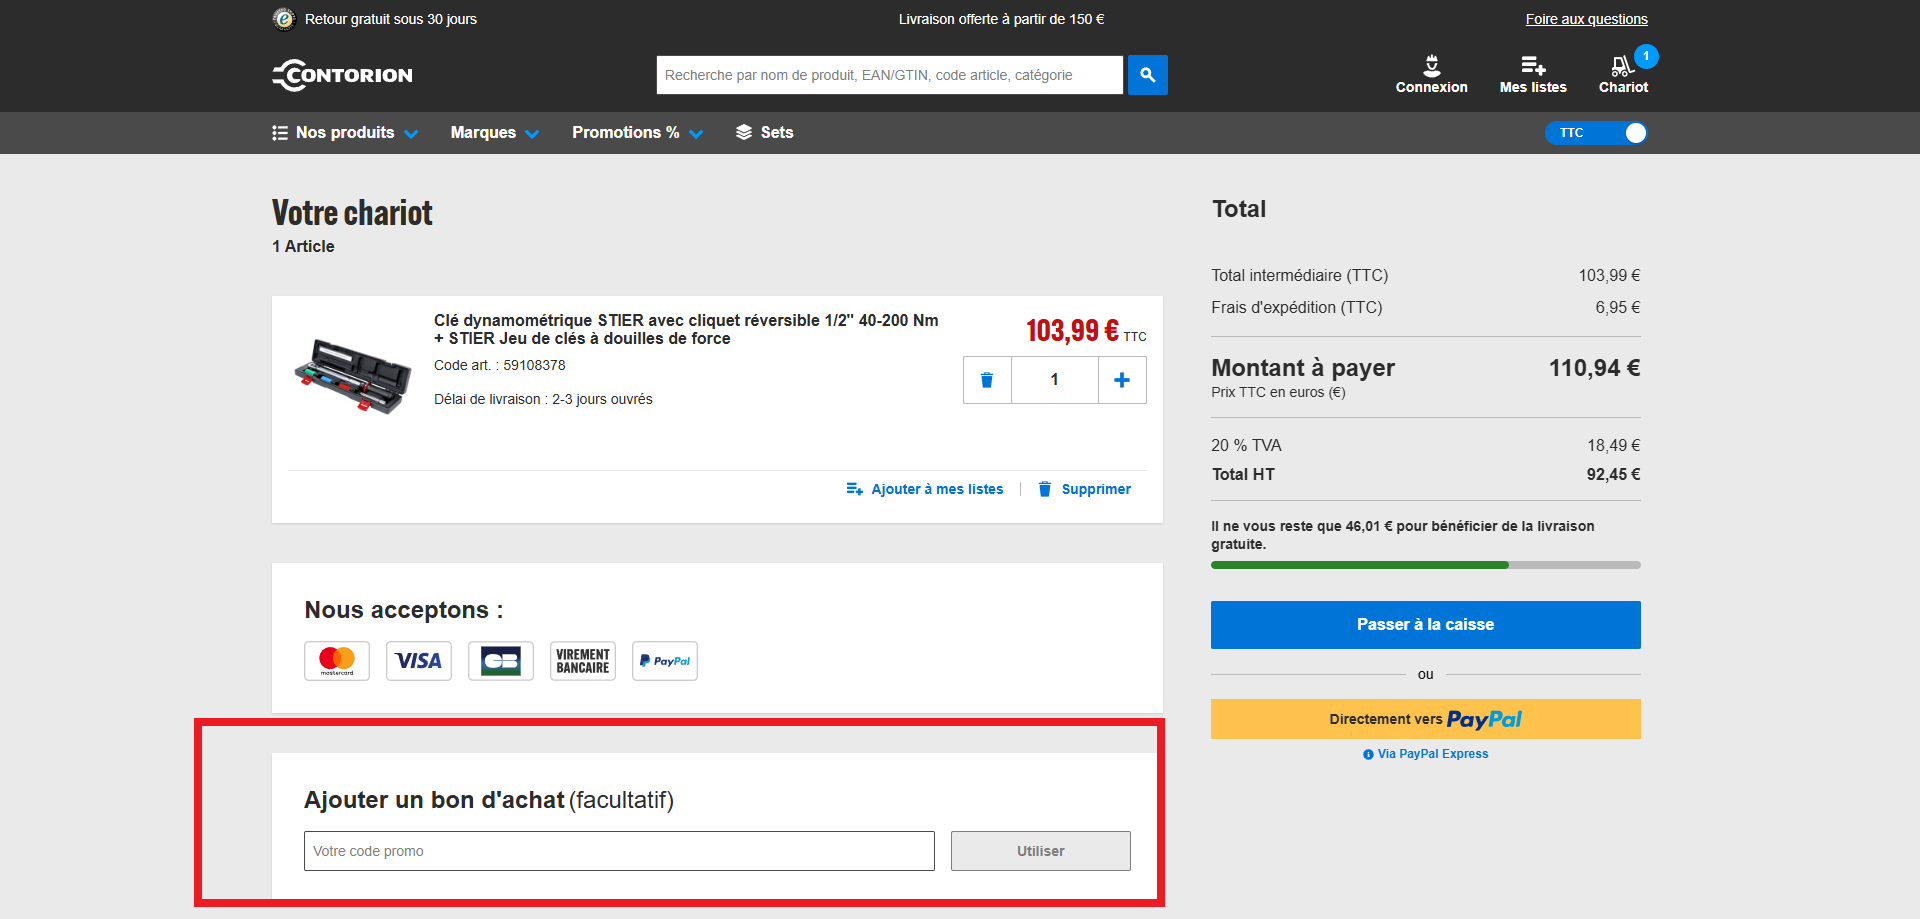This screenshot has height=919, width=1920.
Task: Click Retour gratuit sous 30 jours text
Action: pyautogui.click(x=391, y=19)
